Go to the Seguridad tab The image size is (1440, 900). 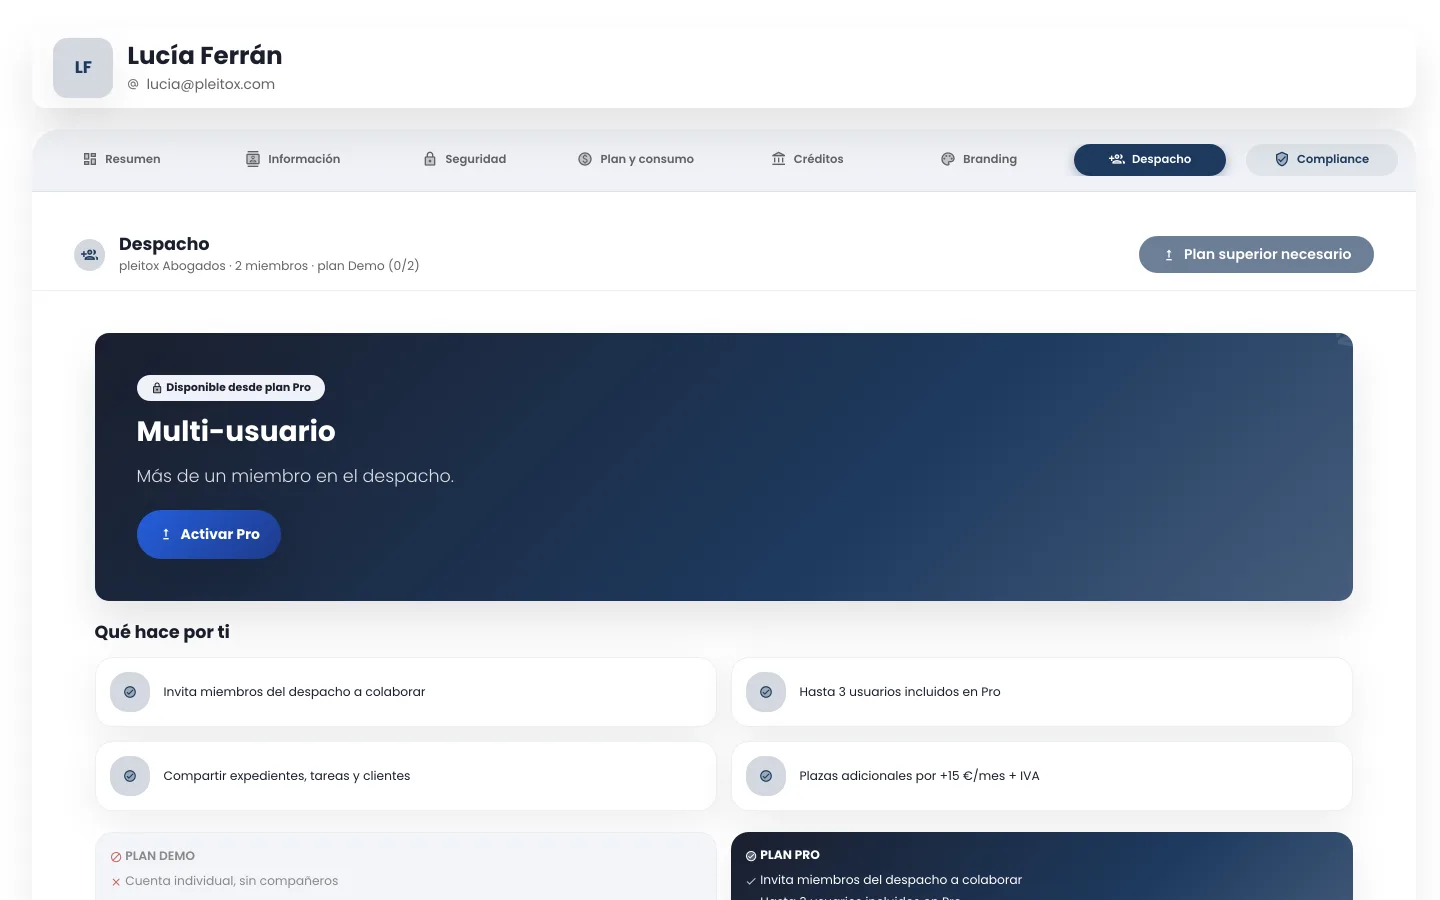(464, 159)
